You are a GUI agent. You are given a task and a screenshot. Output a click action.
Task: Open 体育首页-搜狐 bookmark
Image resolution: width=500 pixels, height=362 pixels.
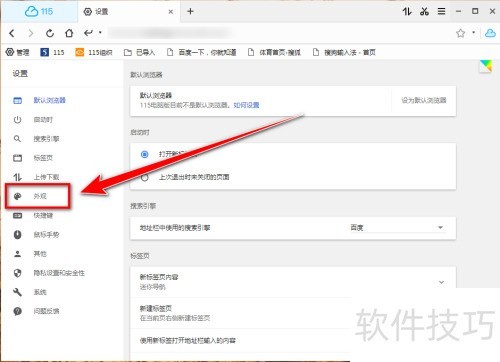[x=274, y=52]
